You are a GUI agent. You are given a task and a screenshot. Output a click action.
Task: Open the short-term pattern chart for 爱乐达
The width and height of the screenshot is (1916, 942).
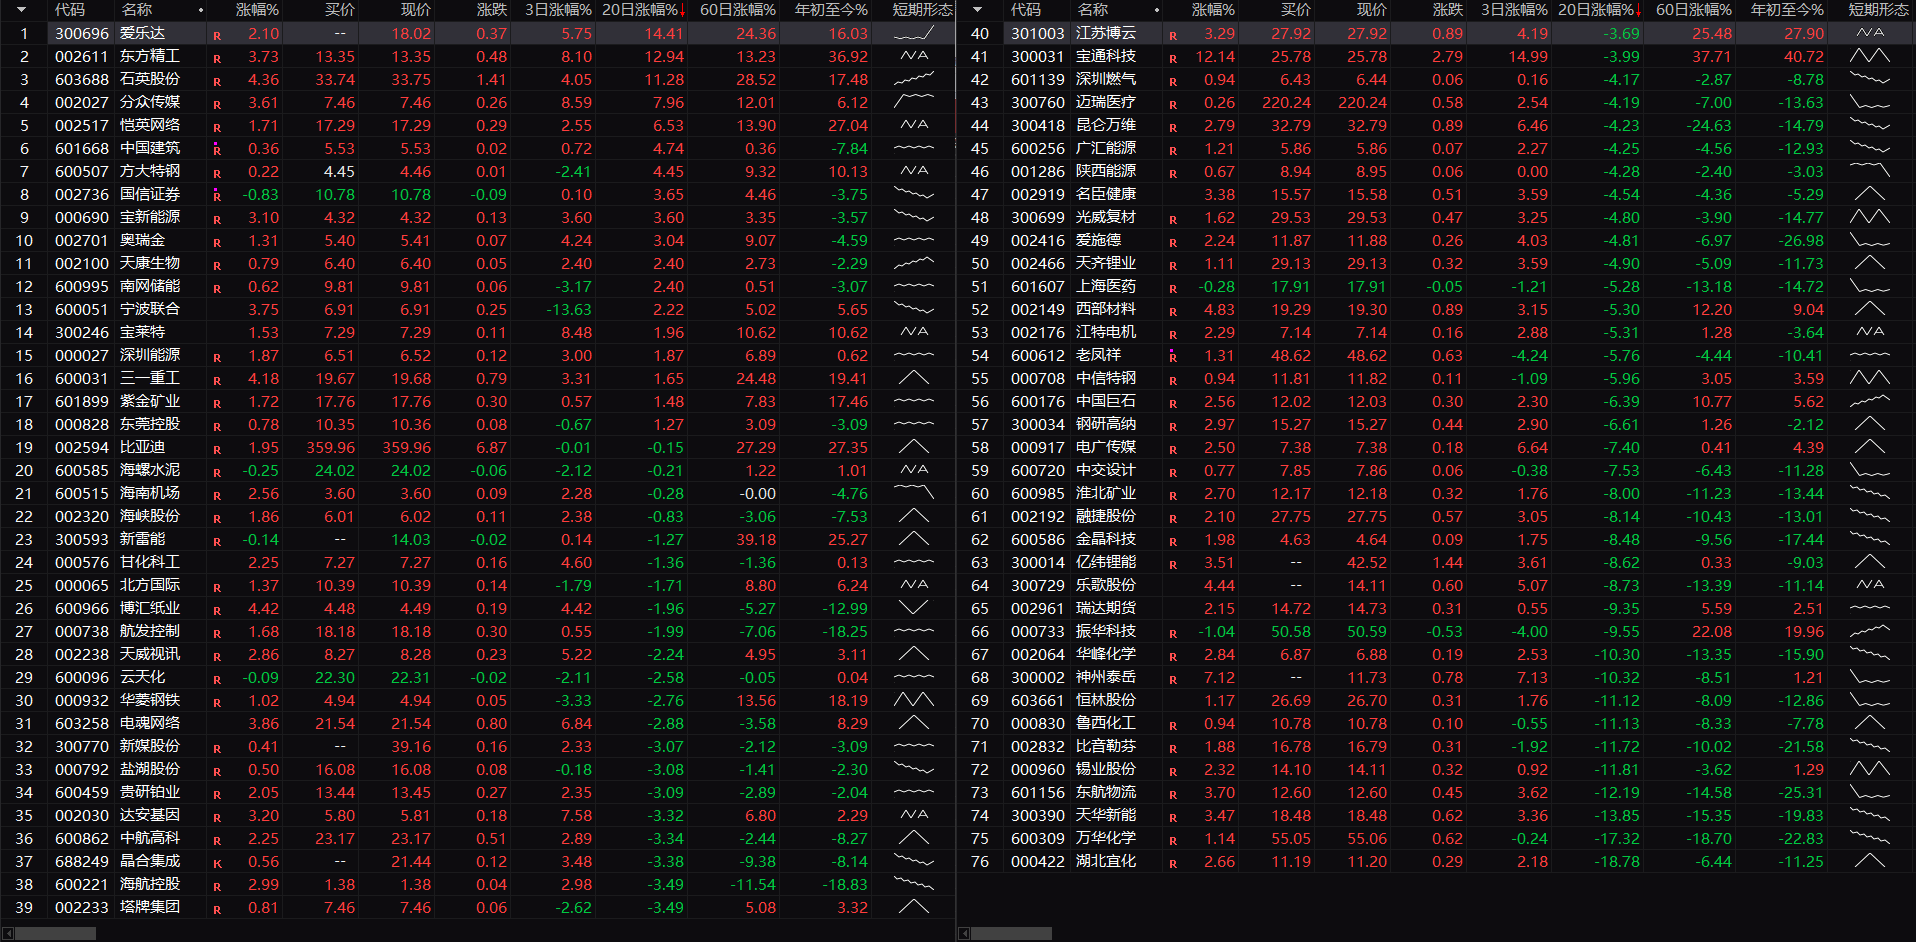tap(913, 34)
